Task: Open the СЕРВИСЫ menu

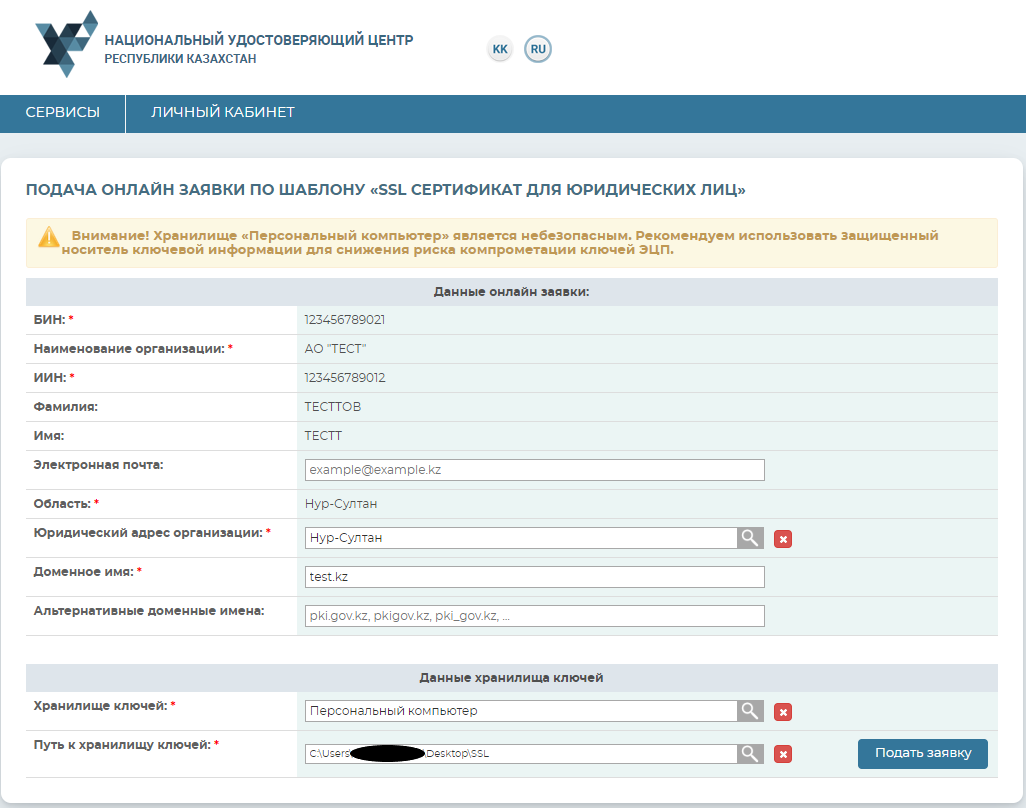Action: tap(62, 113)
